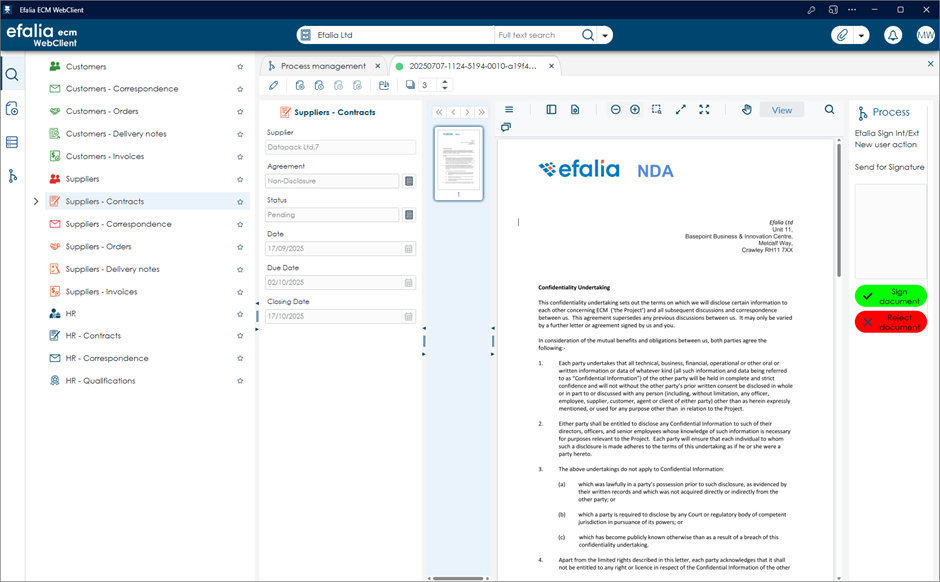This screenshot has height=582, width=940.
Task: Open the two-page layout view icon
Action: (551, 109)
